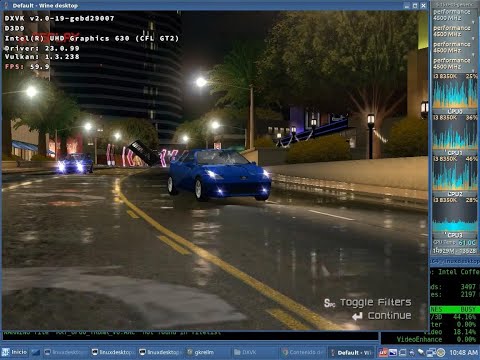
Task: Click the 'FPS: 59.9' overlay text
Action: (27, 67)
